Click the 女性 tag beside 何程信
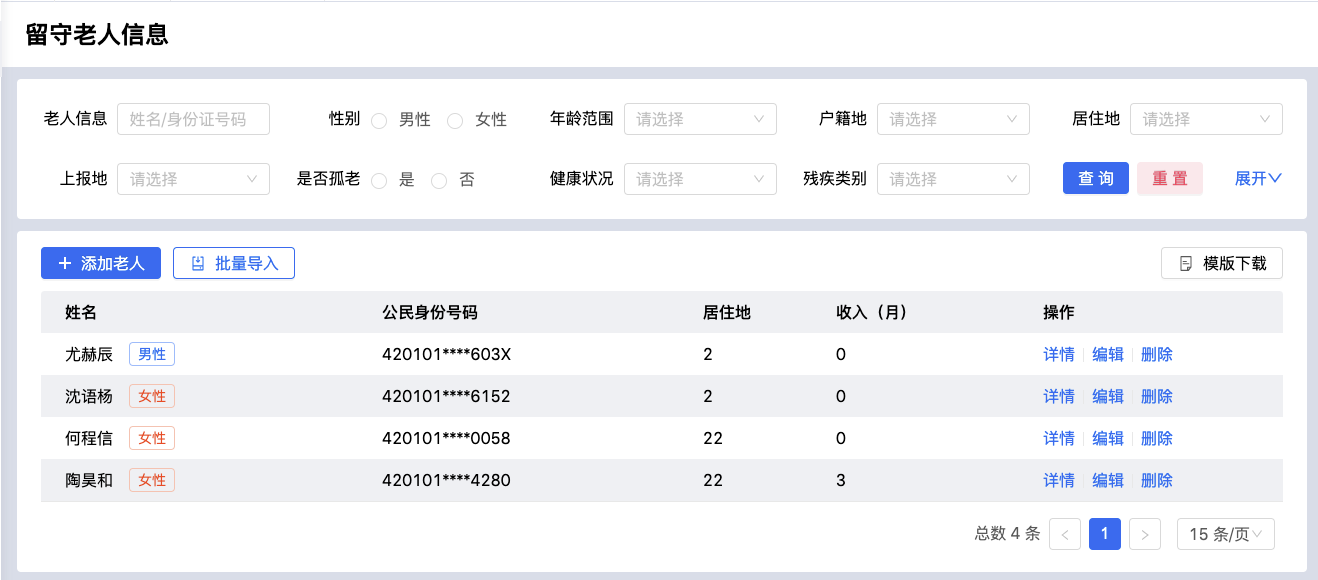This screenshot has width=1318, height=580. click(x=152, y=438)
